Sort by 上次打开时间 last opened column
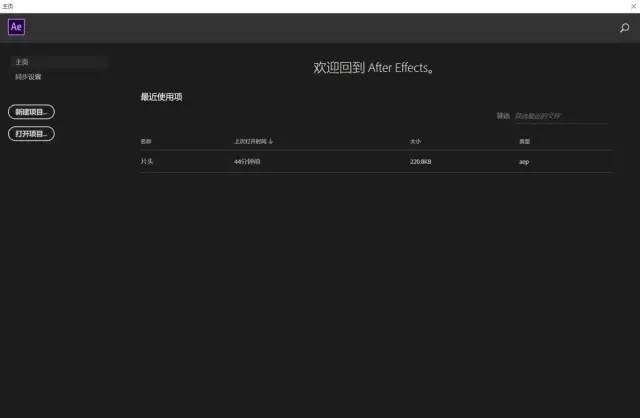Image resolution: width=640 pixels, height=418 pixels. tap(253, 141)
